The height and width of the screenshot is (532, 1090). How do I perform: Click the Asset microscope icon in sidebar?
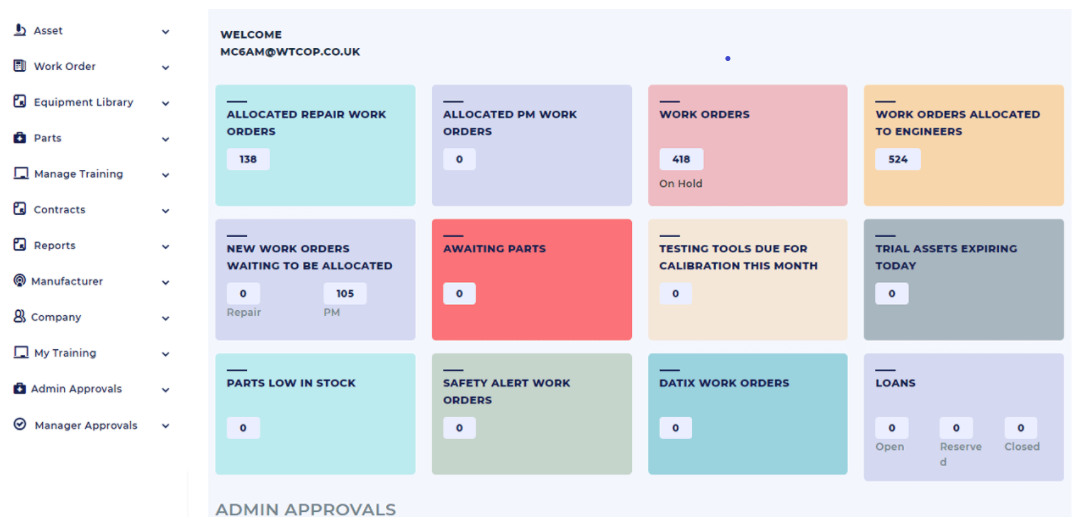[20, 31]
